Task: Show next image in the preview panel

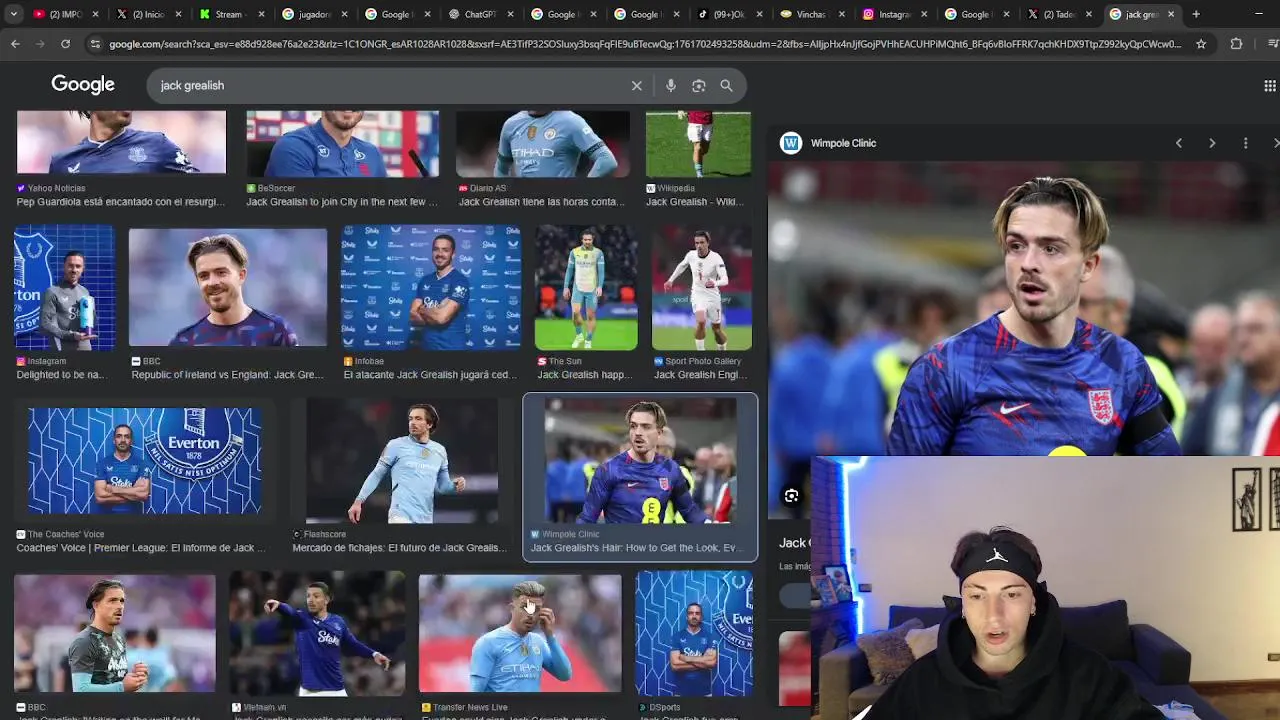Action: 1212,143
